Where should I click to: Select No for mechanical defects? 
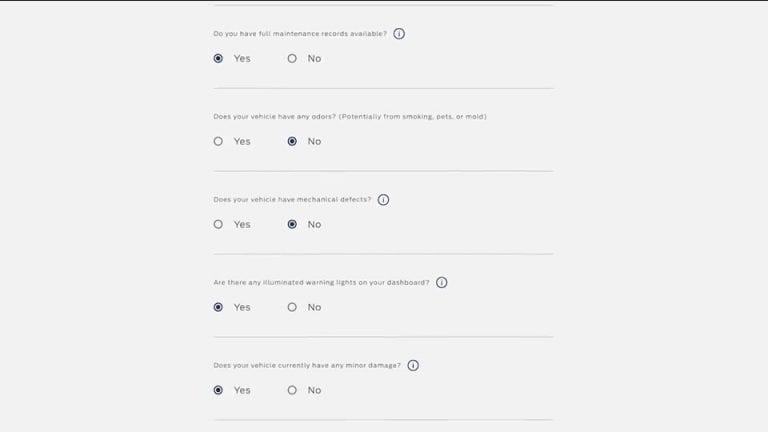(292, 224)
